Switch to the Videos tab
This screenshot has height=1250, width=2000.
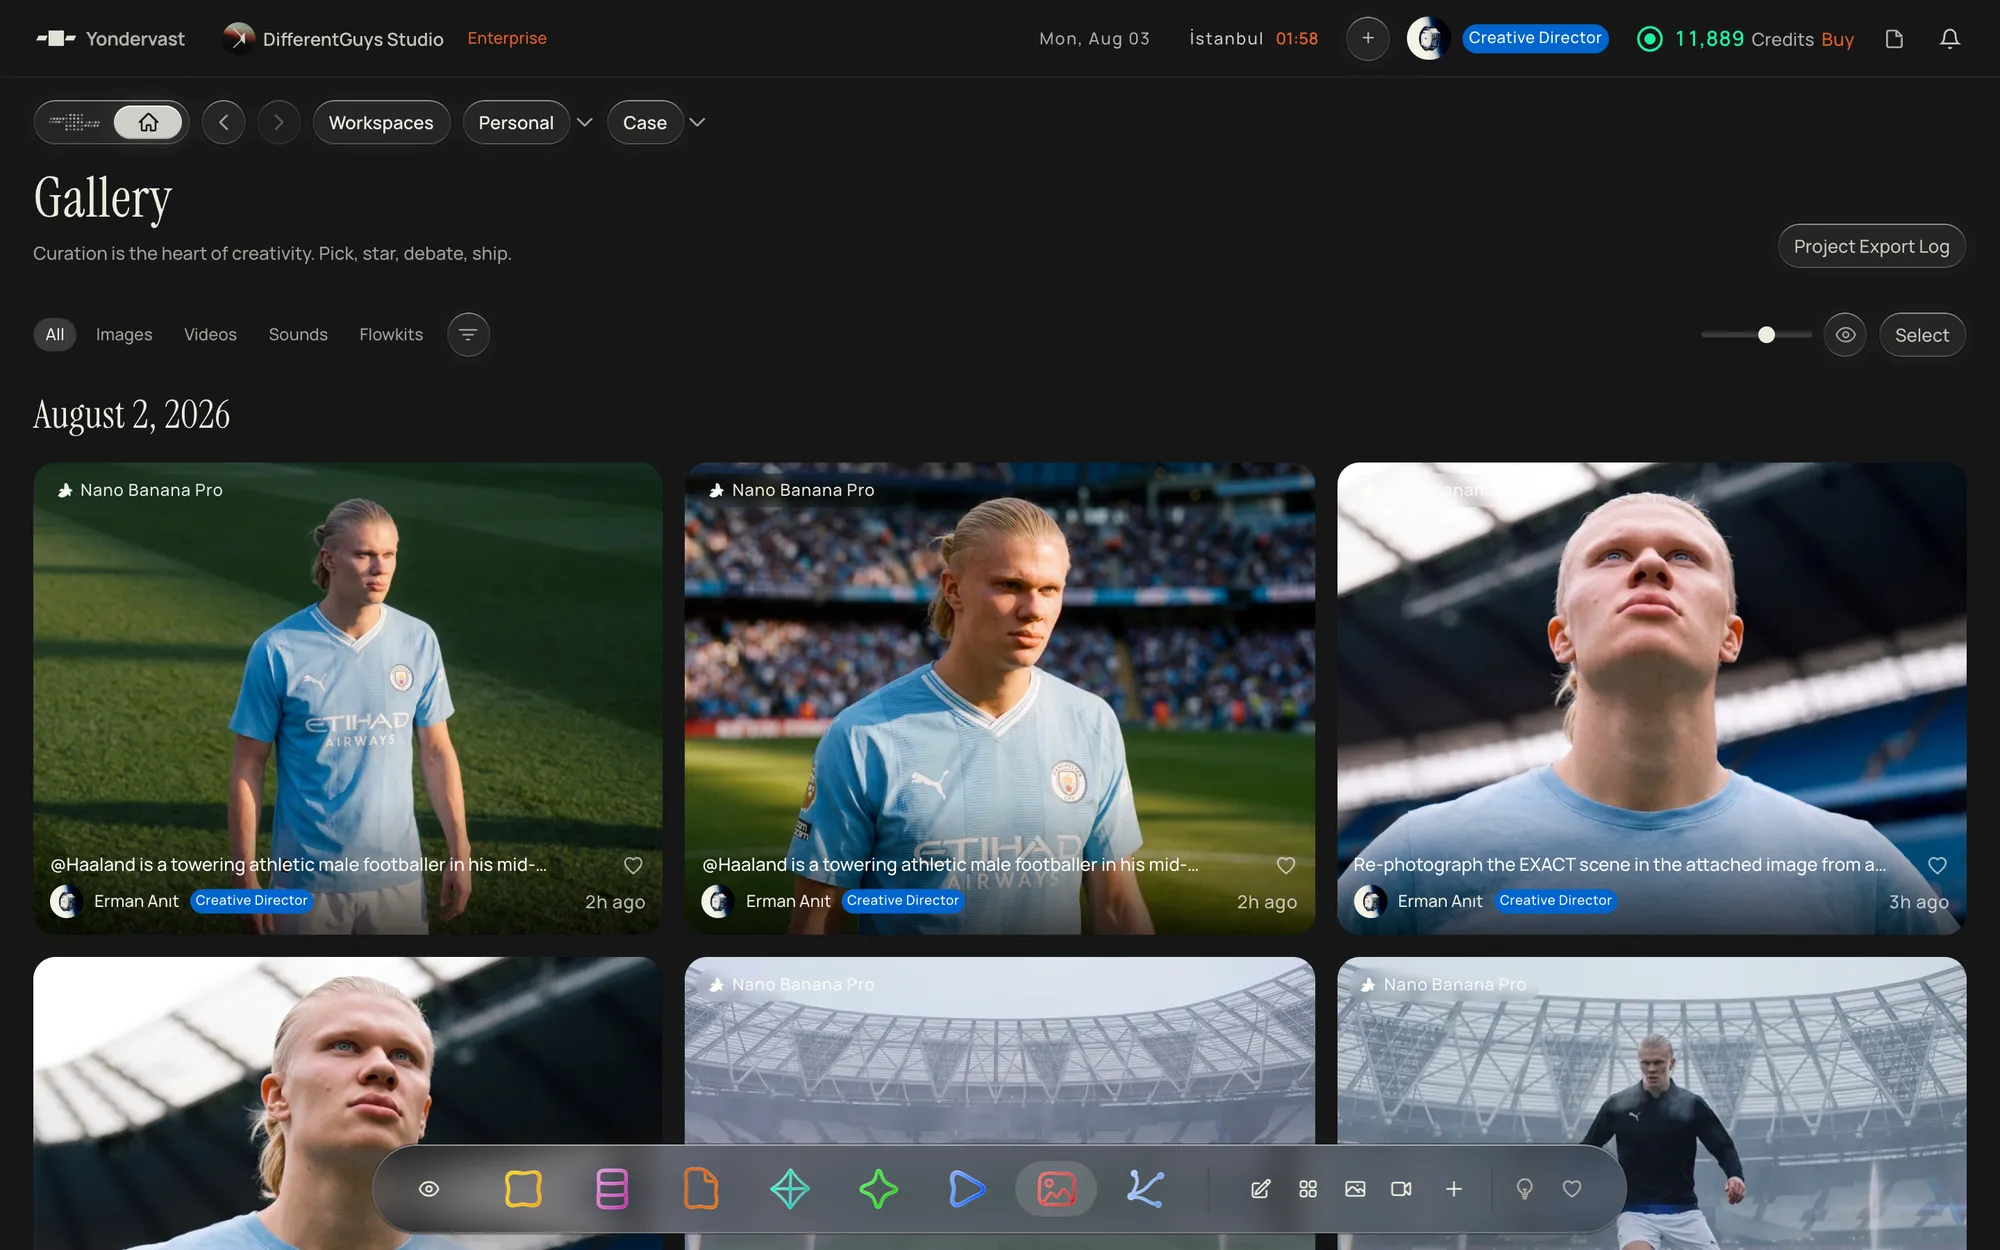[x=210, y=334]
